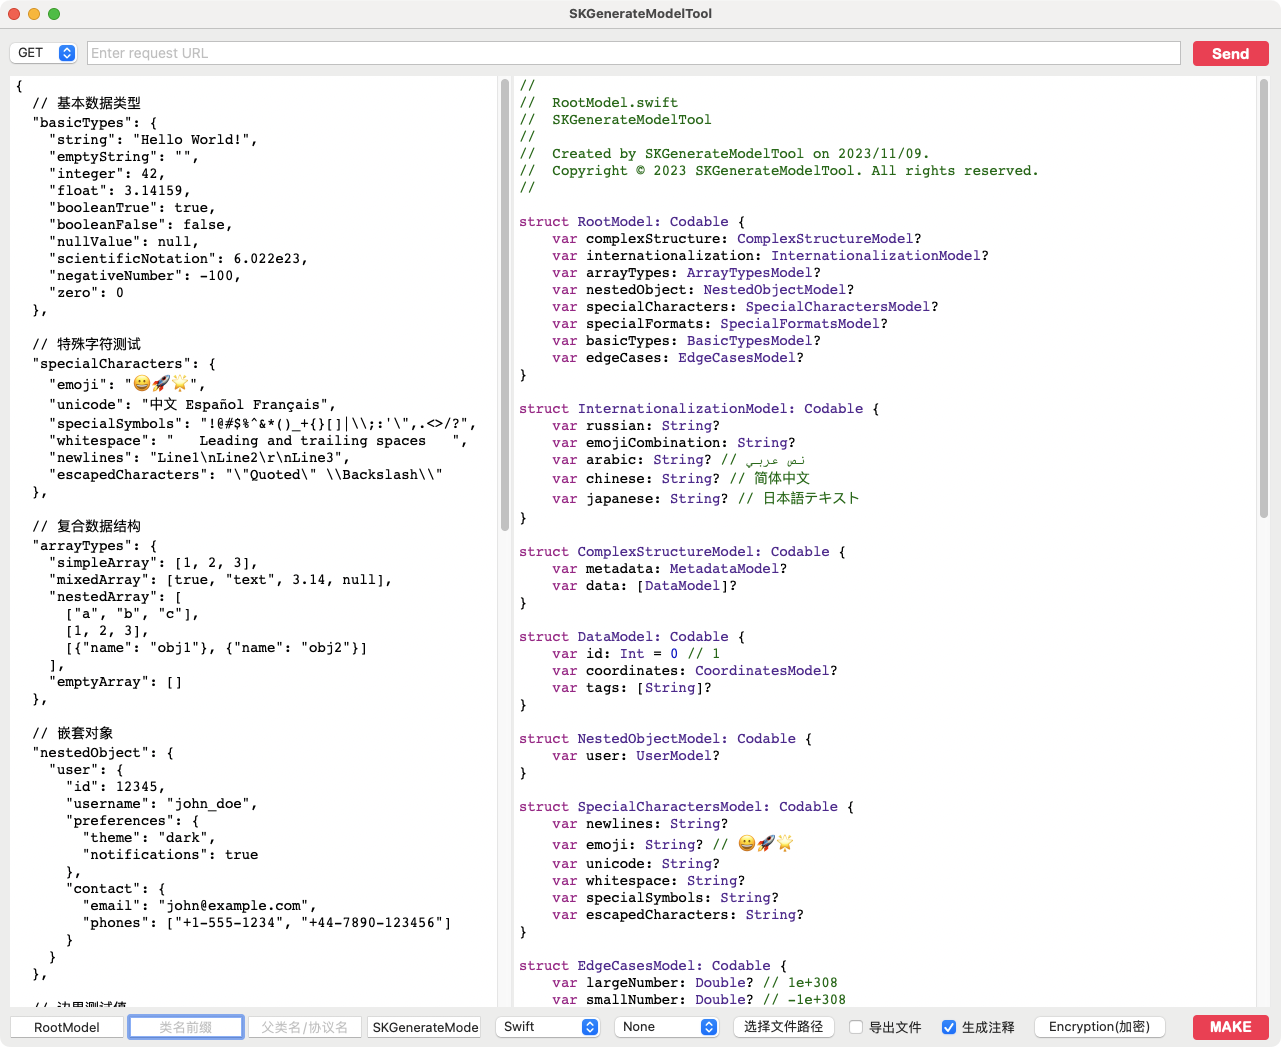
Task: Click the Enter request URL field
Action: tap(634, 53)
